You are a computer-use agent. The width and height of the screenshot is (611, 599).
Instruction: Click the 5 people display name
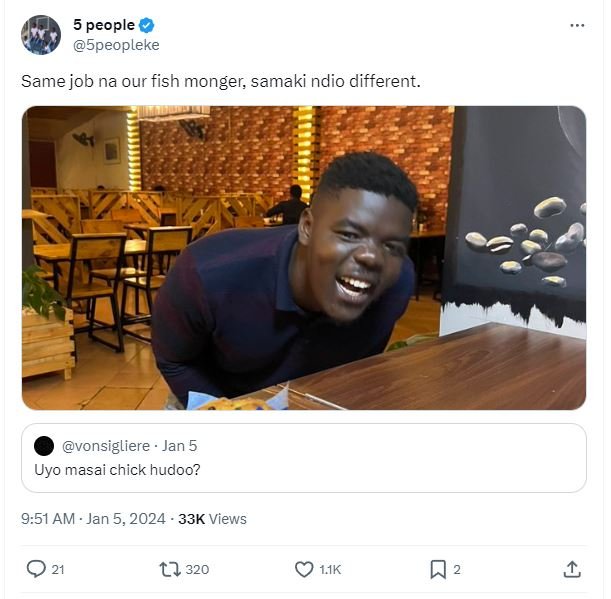[103, 26]
